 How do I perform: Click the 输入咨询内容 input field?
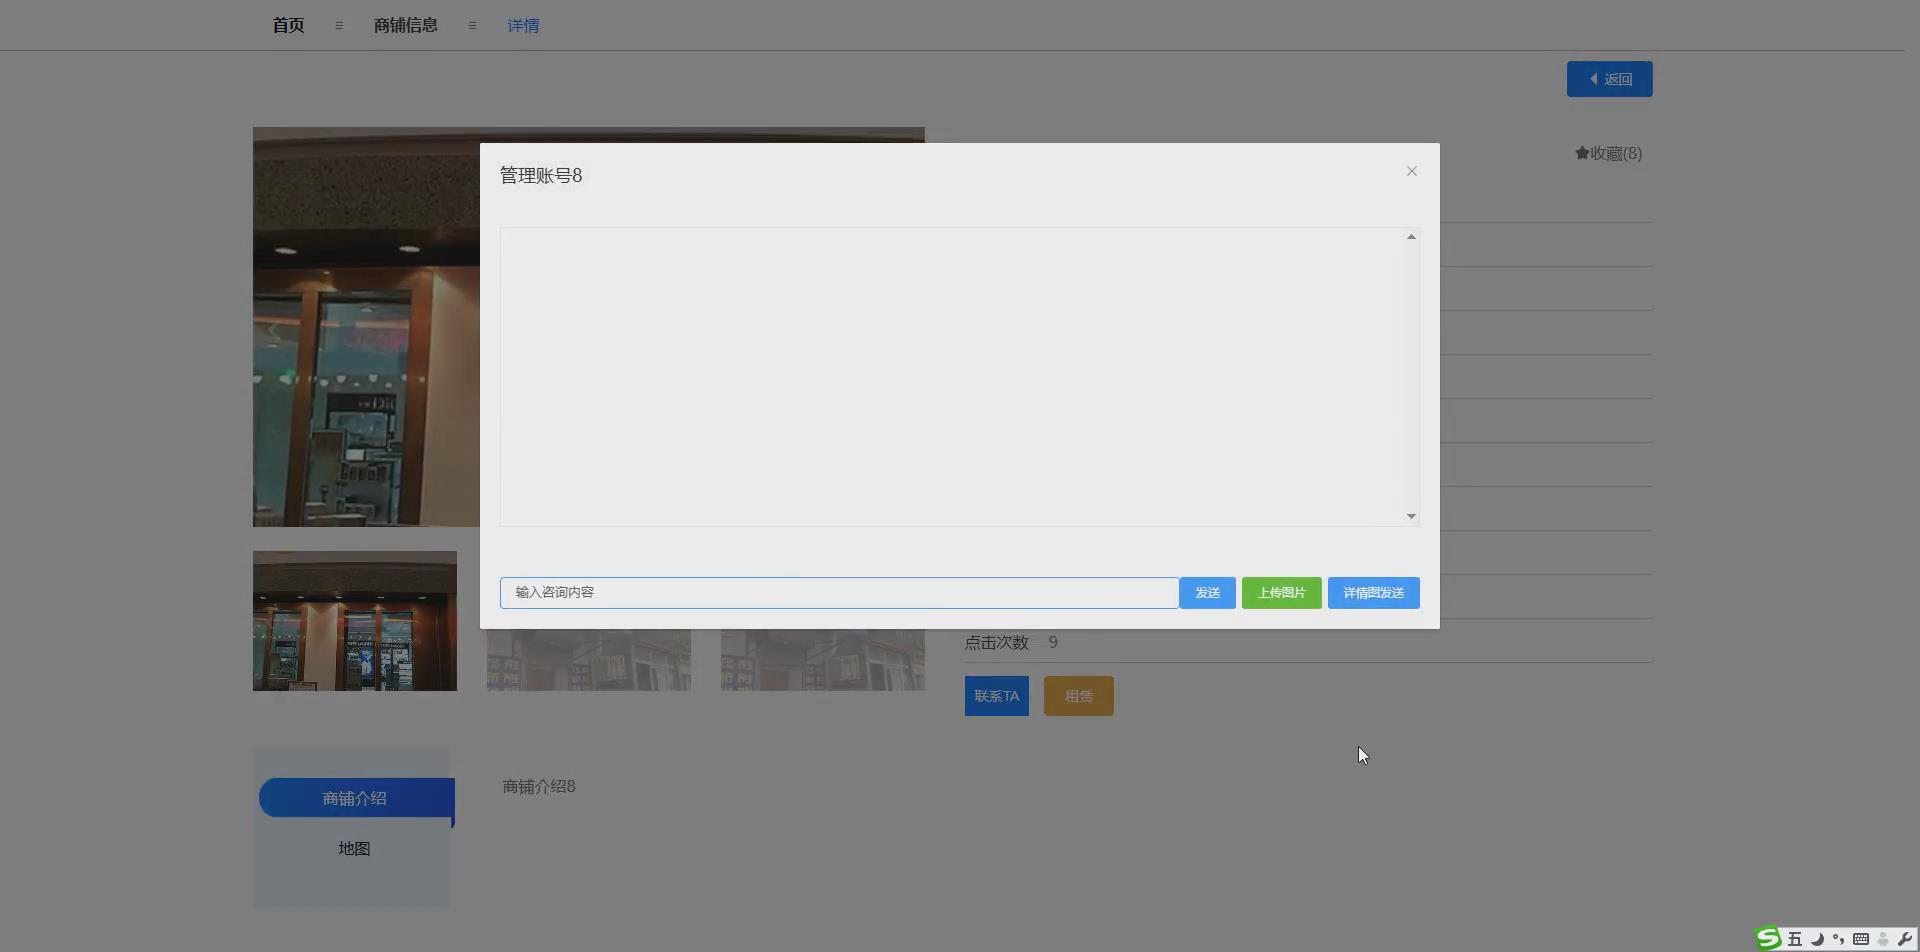(x=838, y=592)
